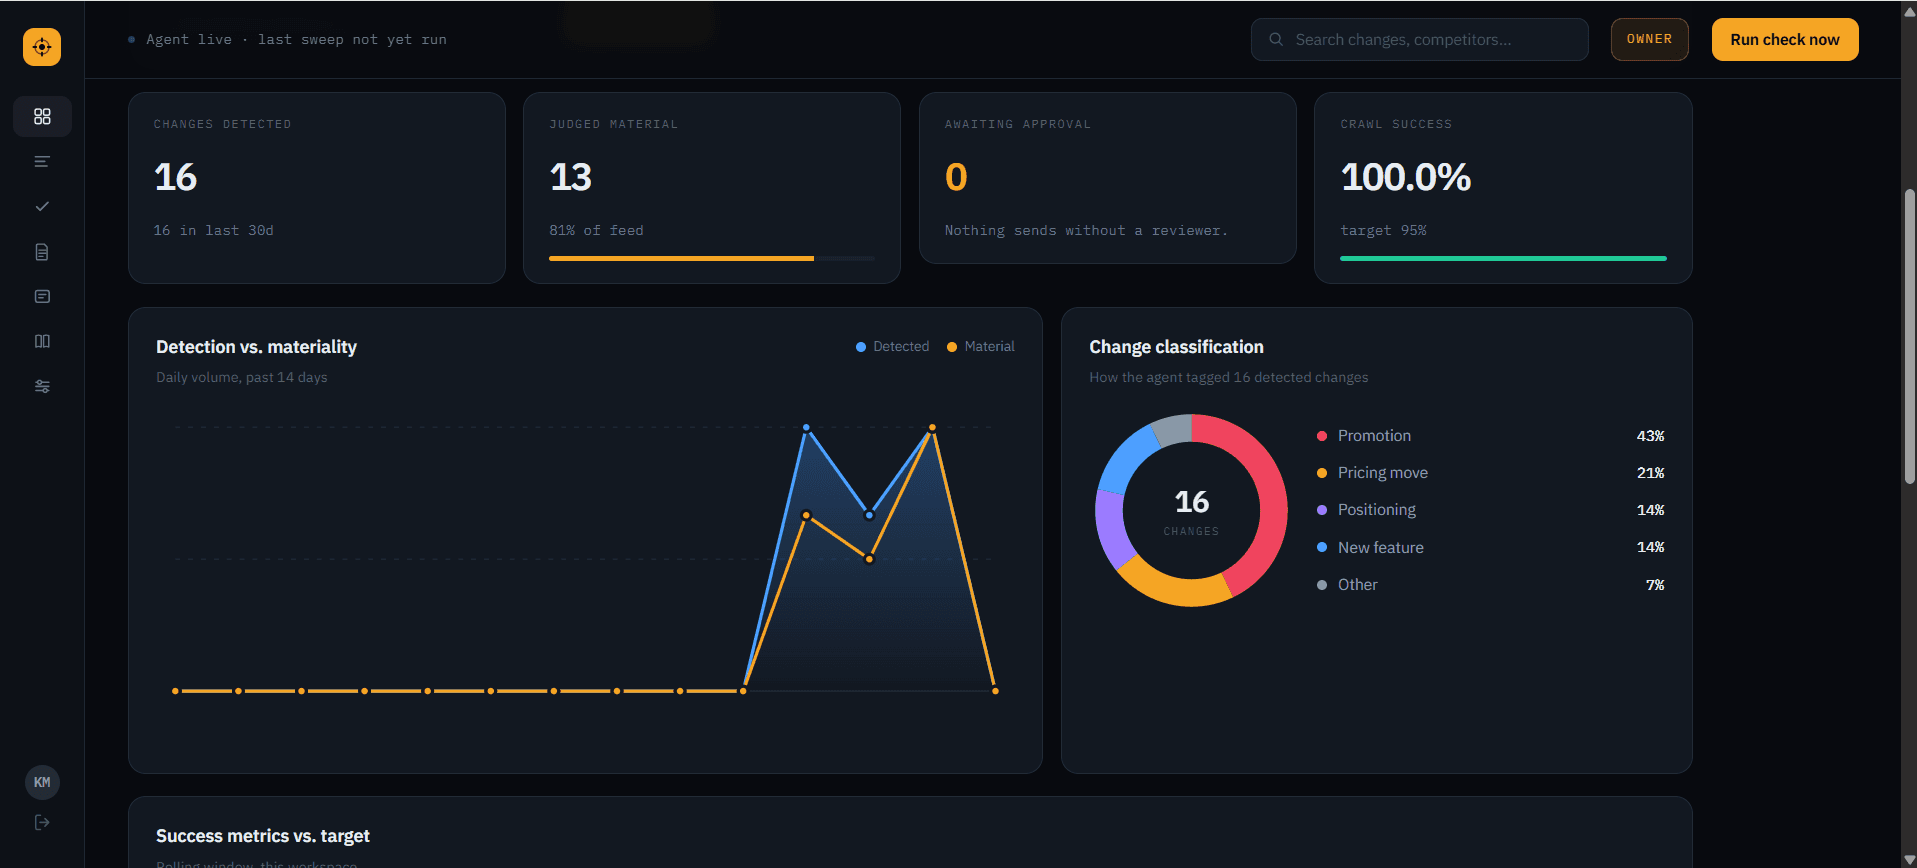Click the 0 Awaiting Approval value
The image size is (1917, 868).
(x=956, y=178)
